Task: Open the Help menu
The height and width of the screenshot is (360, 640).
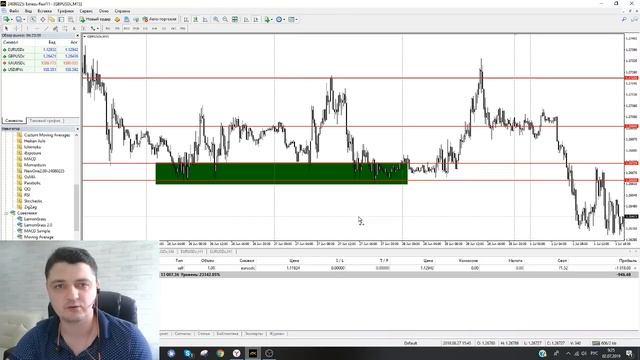Action: point(122,11)
